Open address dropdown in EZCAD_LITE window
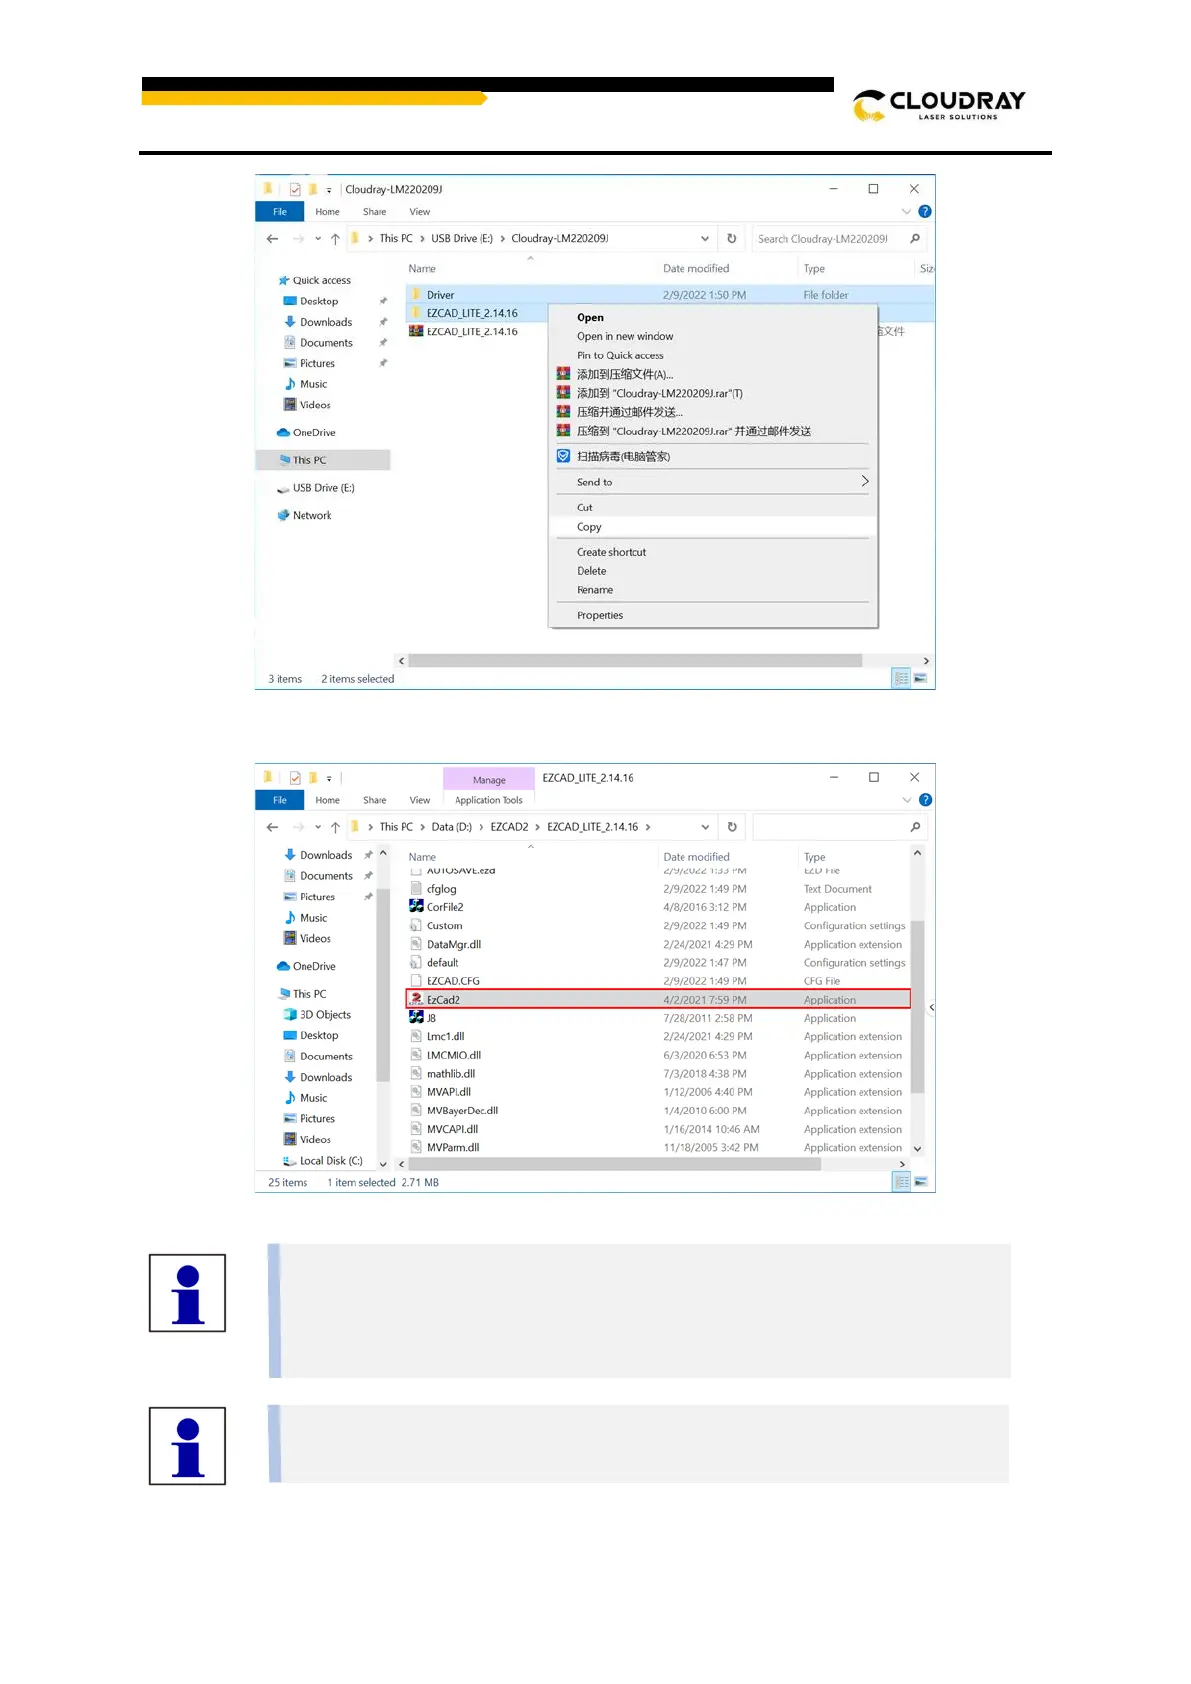Viewport: 1191px width, 1684px height. [x=705, y=827]
